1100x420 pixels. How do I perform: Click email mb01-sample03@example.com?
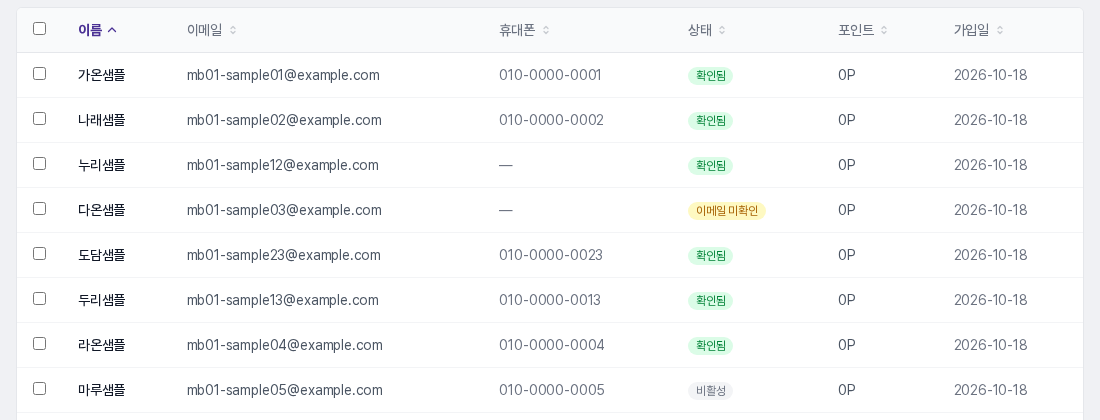284,210
